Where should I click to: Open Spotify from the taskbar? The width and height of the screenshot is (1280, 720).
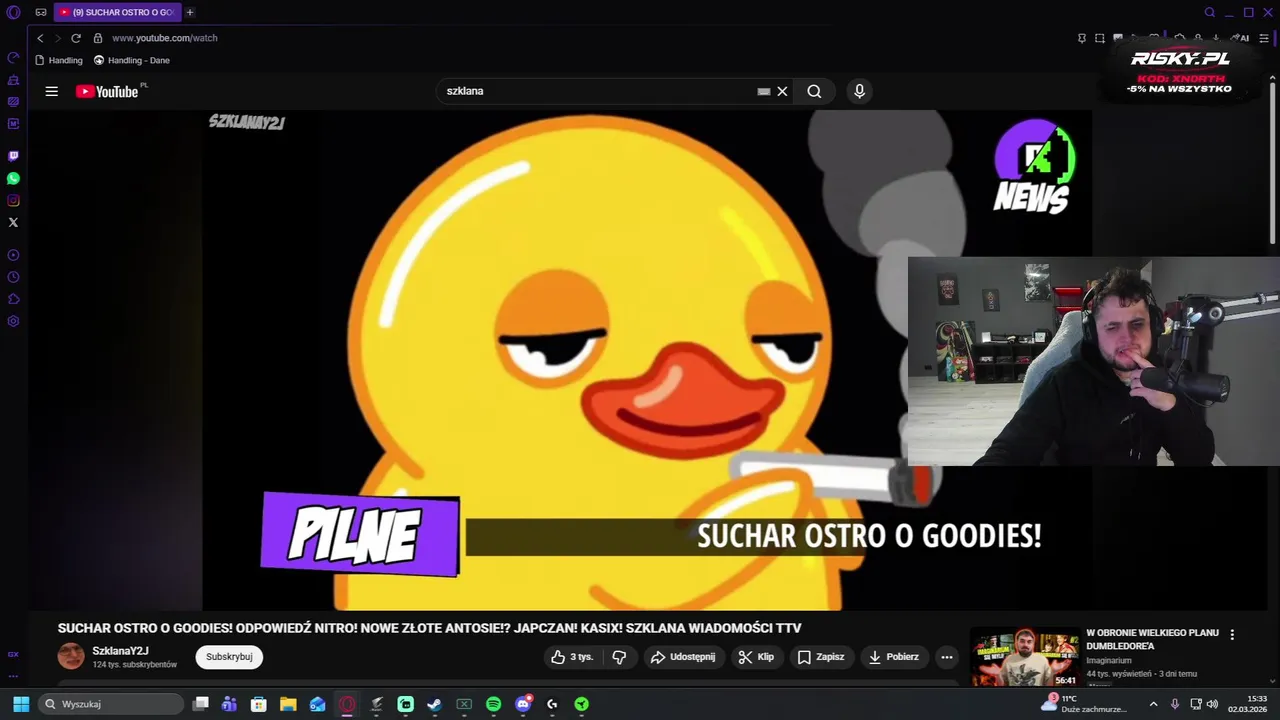[493, 704]
